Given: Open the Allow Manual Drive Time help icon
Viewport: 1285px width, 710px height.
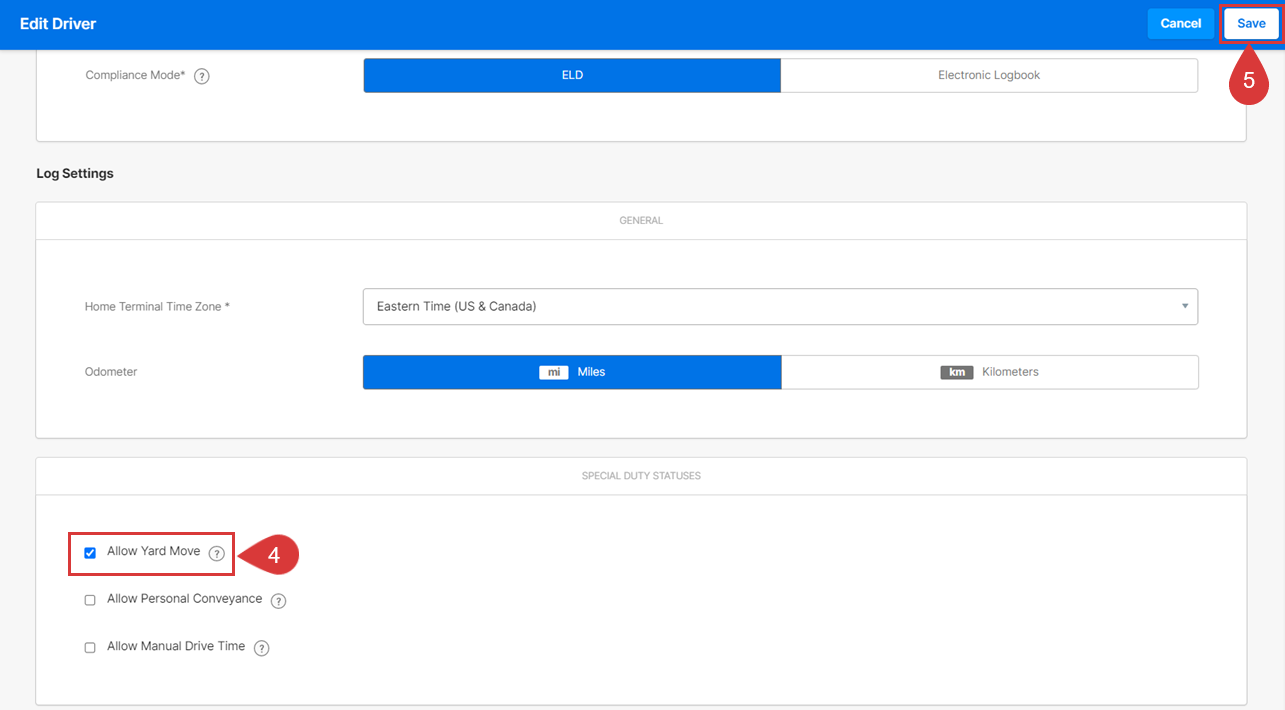Looking at the screenshot, I should tap(262, 648).
